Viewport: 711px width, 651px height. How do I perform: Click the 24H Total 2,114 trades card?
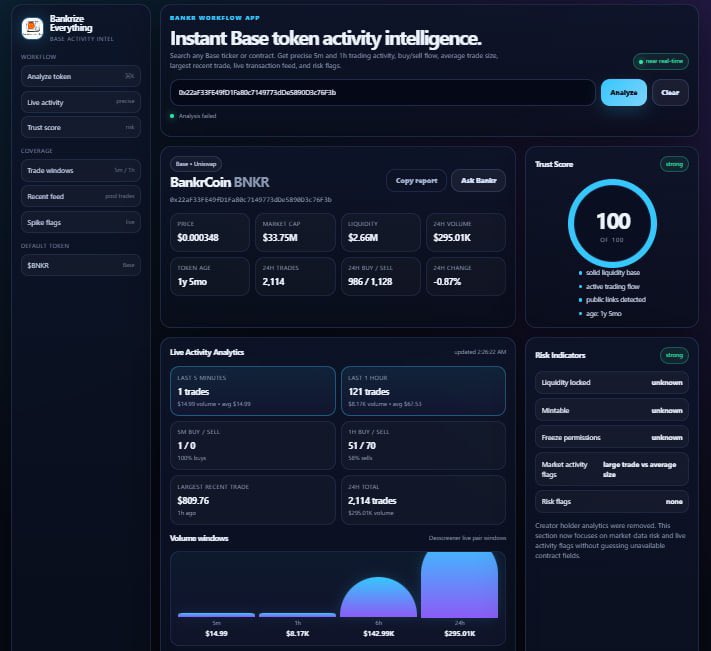click(x=423, y=500)
